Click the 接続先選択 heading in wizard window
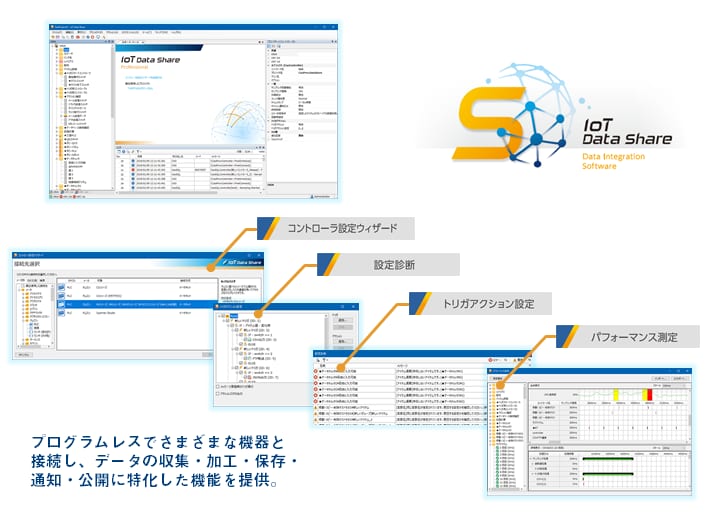 [x=27, y=264]
